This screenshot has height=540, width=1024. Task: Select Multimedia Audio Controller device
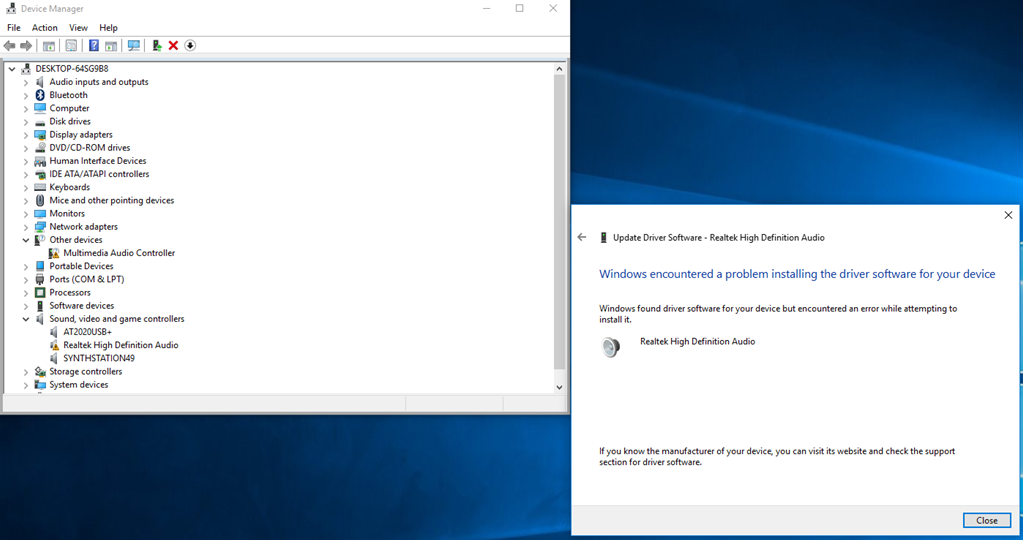119,253
